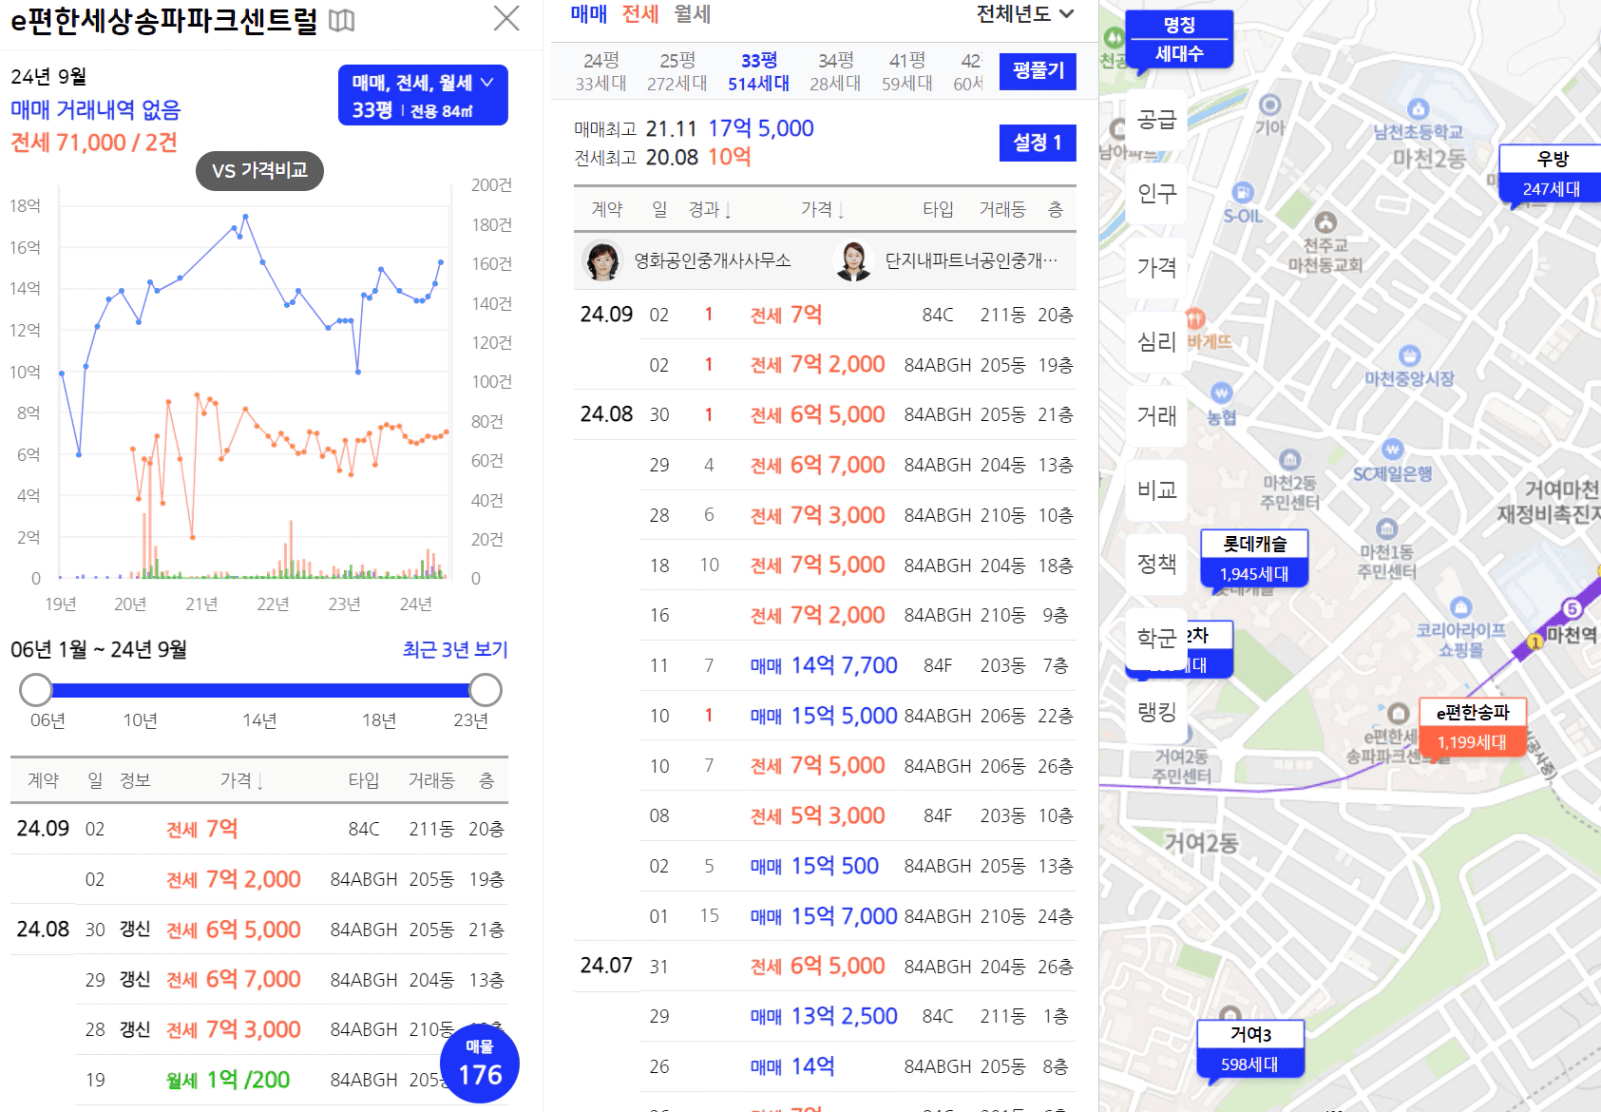This screenshot has width=1601, height=1112.
Task: Click the 최근 3년 보기 link
Action: pos(455,650)
